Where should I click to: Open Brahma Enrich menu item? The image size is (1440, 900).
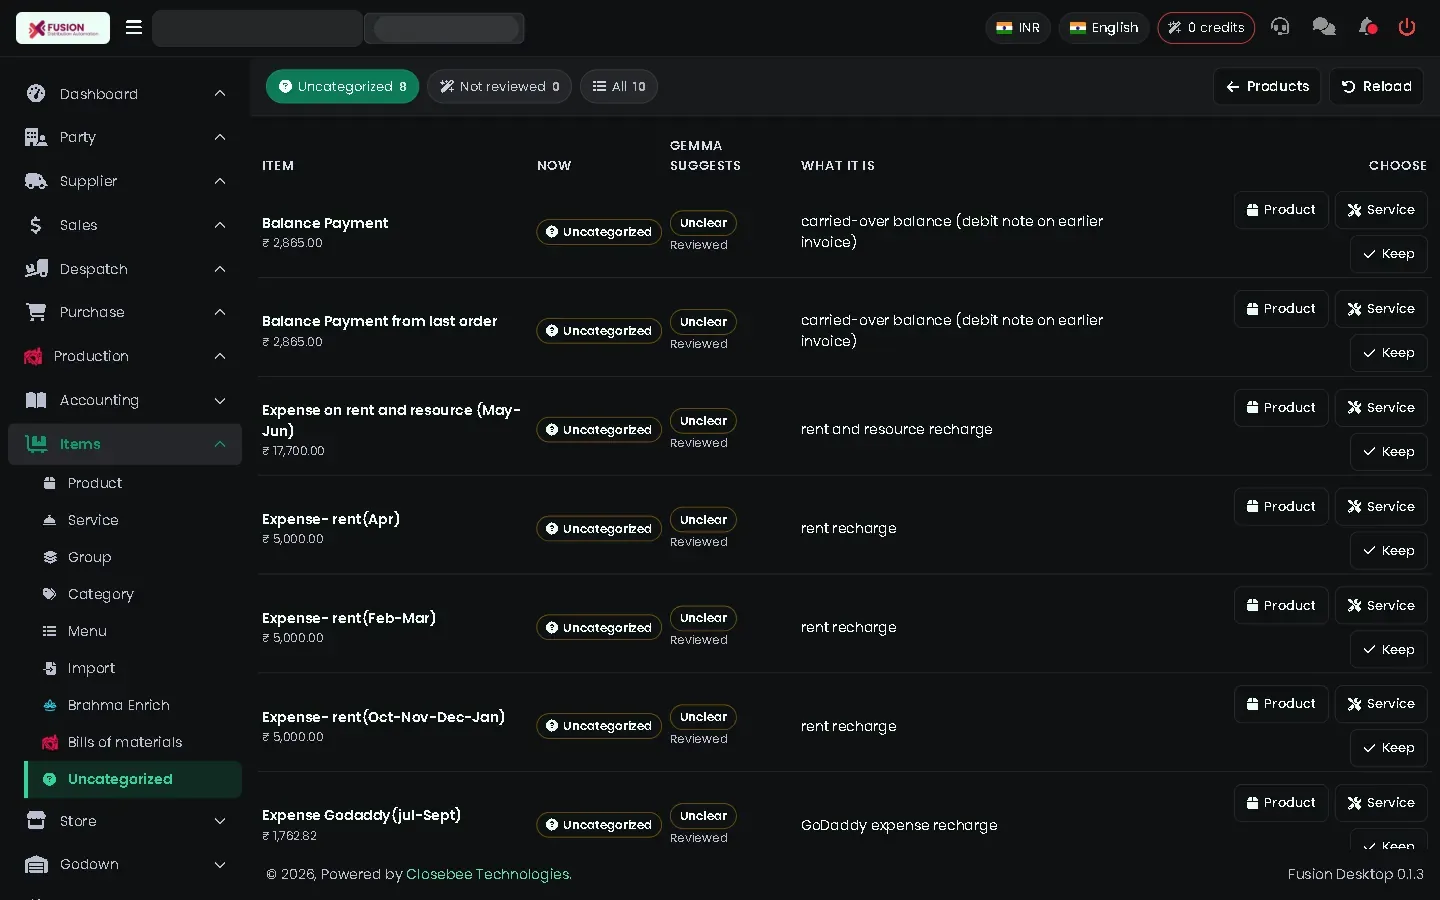pos(133,705)
